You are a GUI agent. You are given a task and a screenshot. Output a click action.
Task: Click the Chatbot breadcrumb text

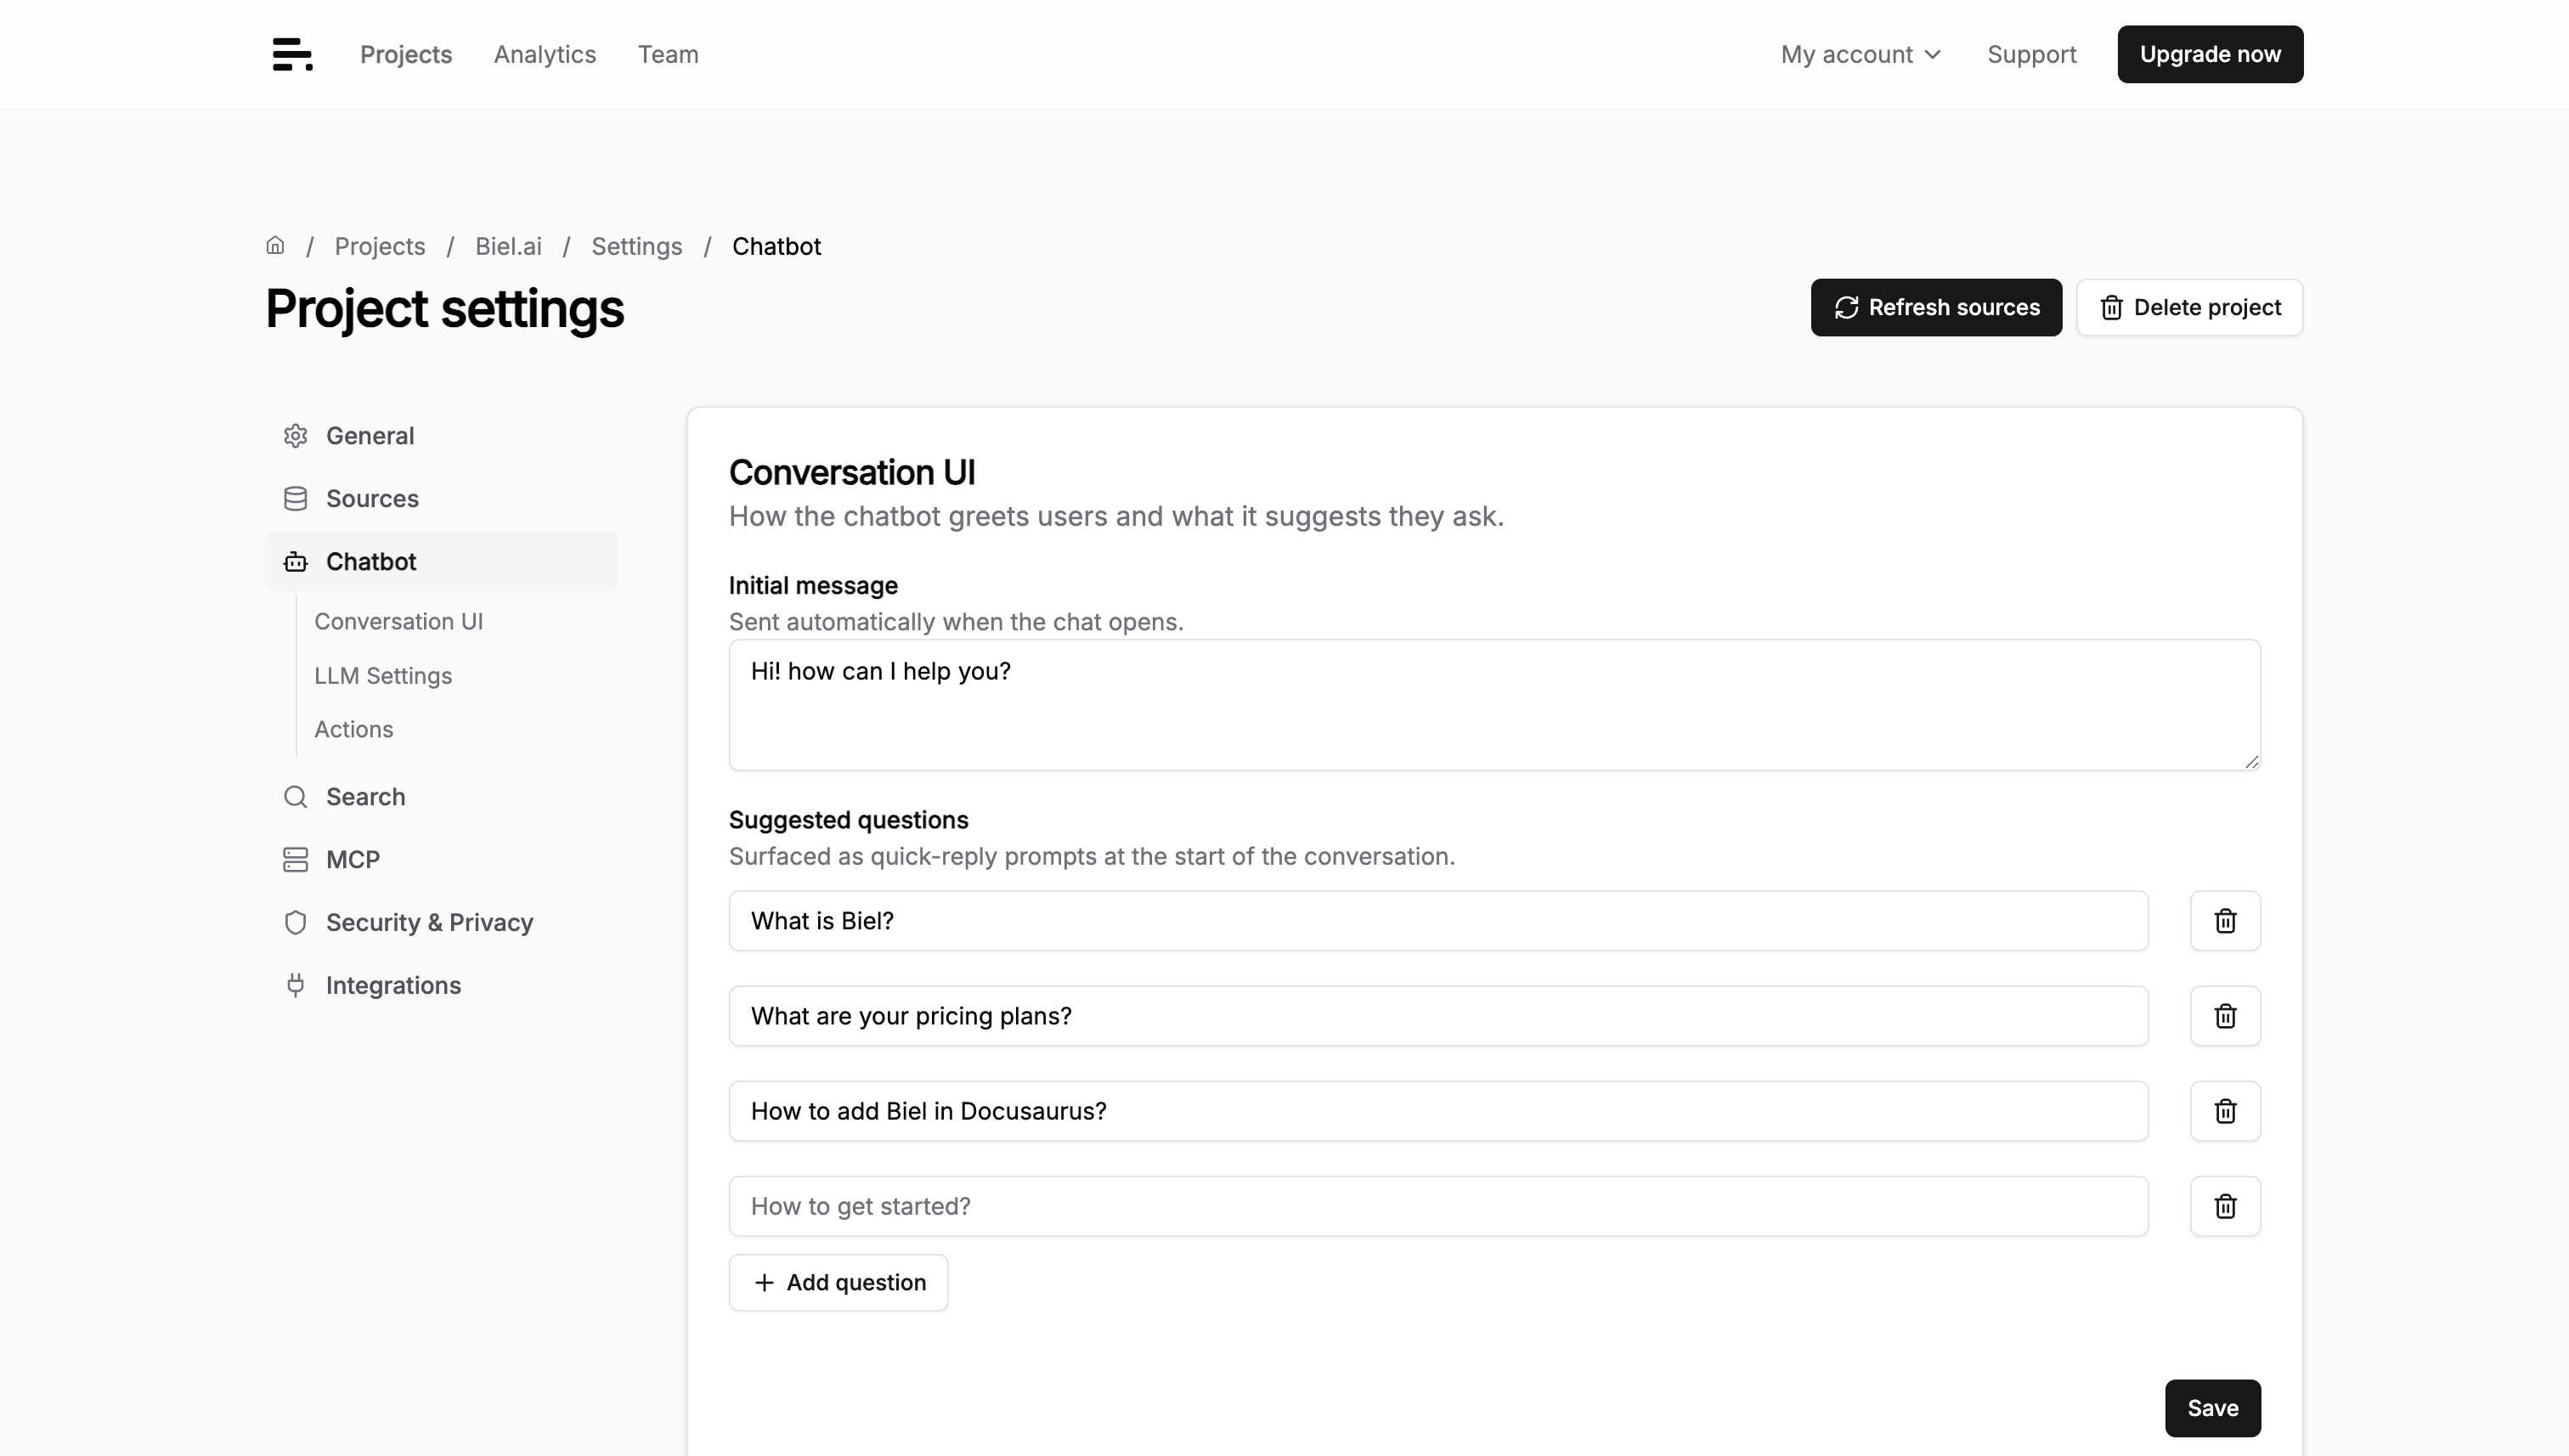[x=776, y=246]
